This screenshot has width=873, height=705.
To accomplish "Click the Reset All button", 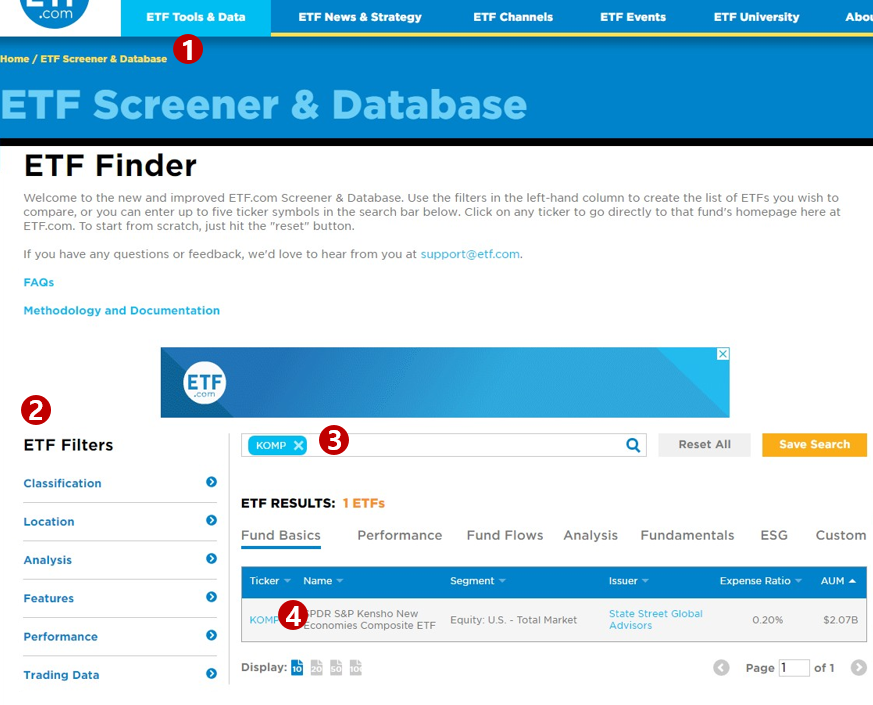I will (704, 445).
